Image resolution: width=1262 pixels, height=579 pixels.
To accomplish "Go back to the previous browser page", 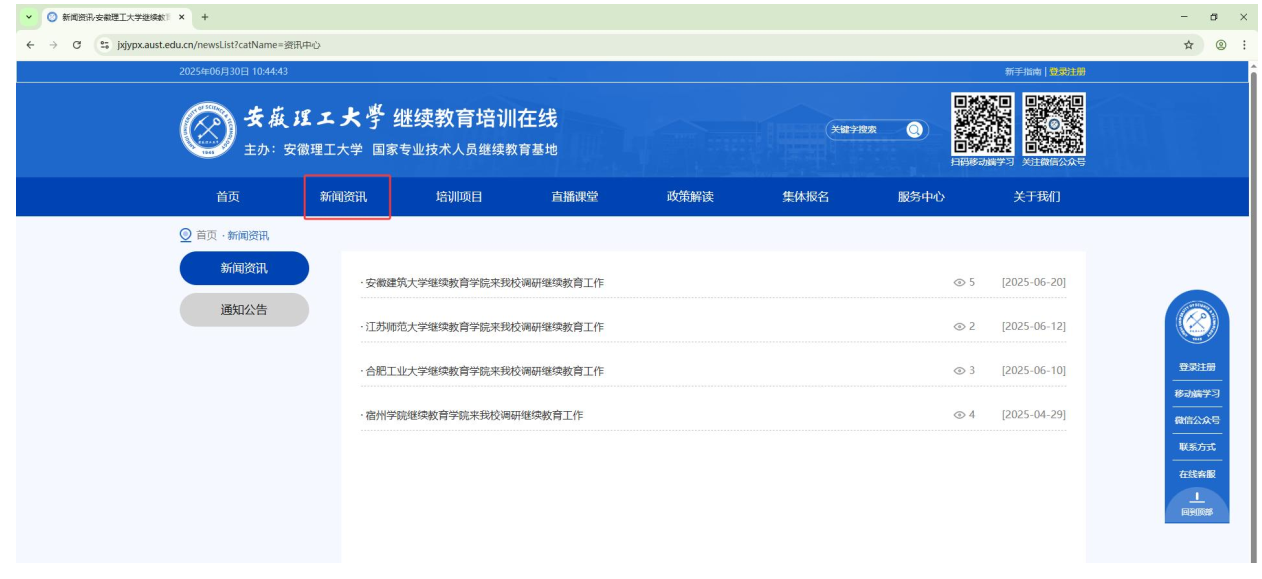I will [x=30, y=45].
